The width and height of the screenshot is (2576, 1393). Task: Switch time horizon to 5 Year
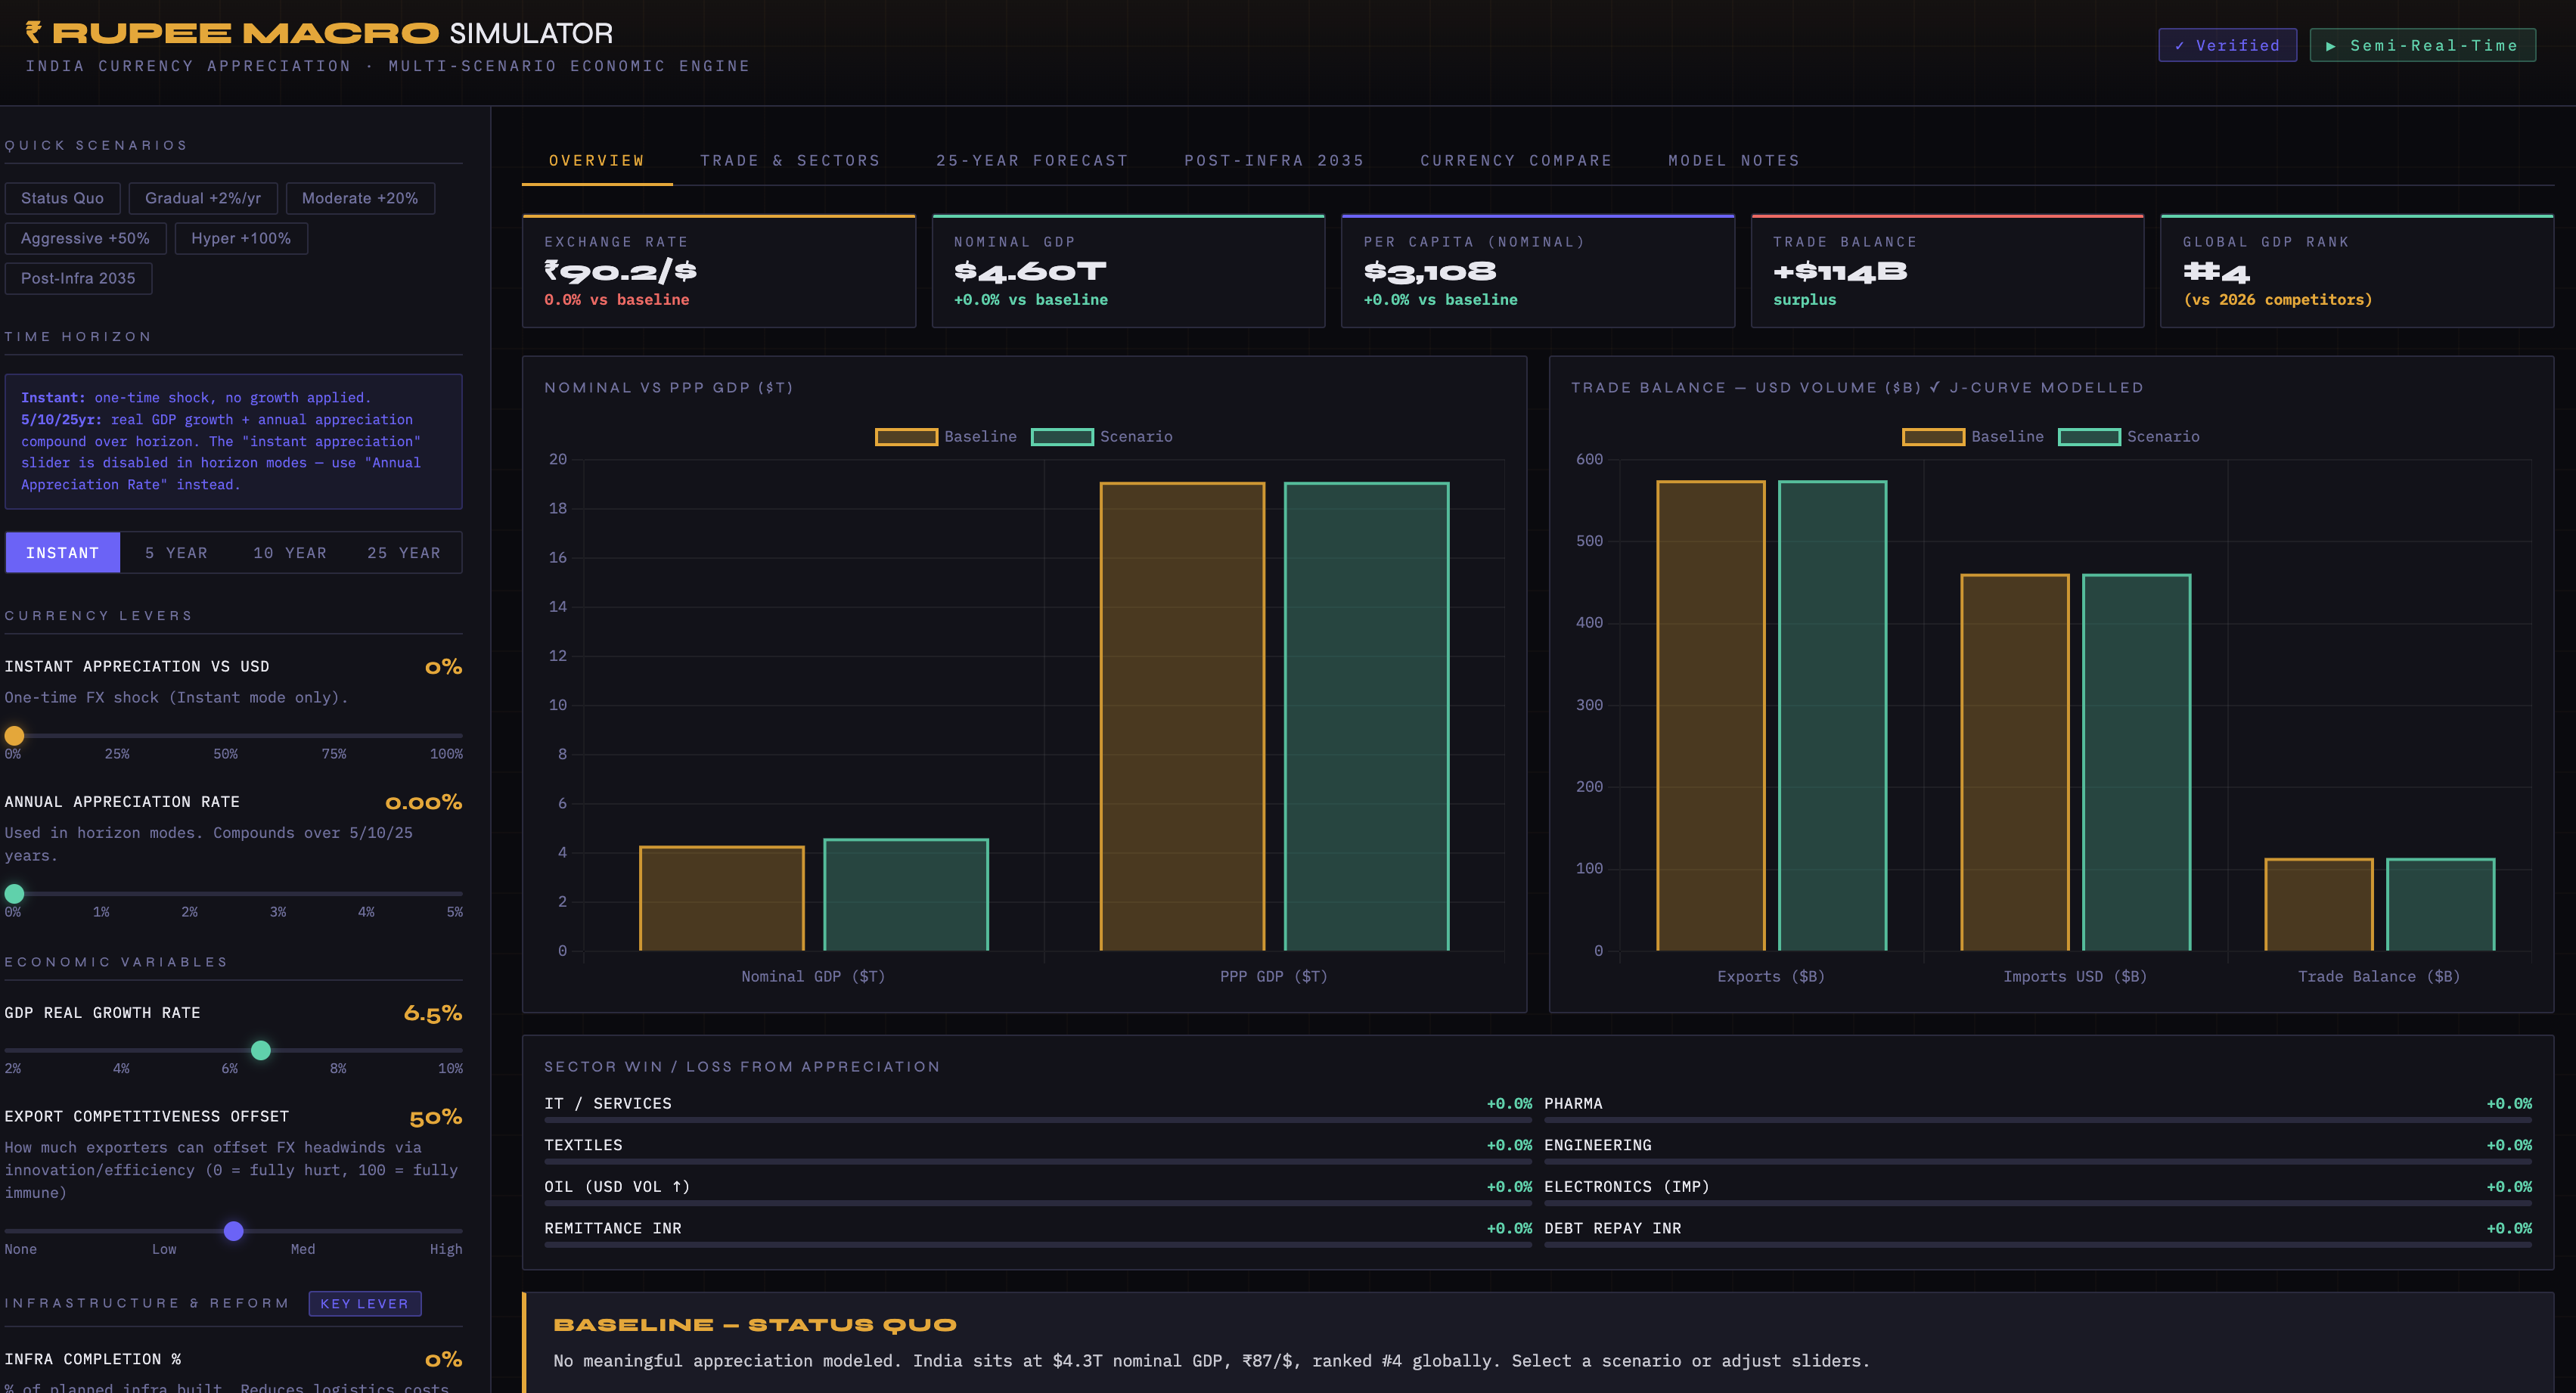(176, 553)
